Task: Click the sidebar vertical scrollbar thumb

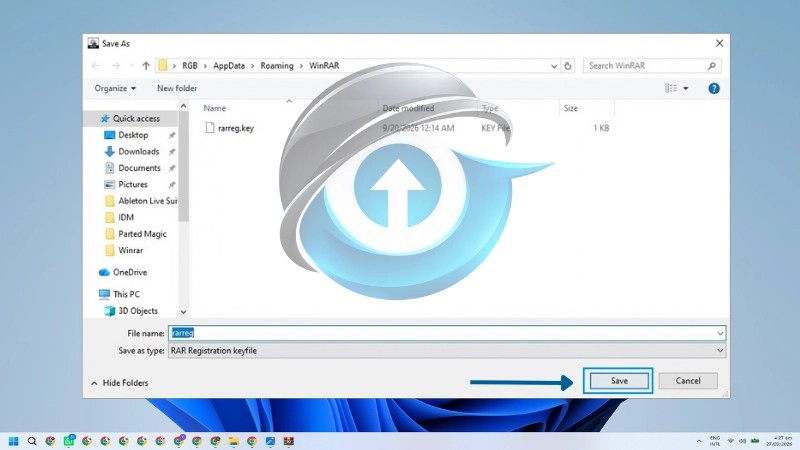Action: click(x=184, y=166)
